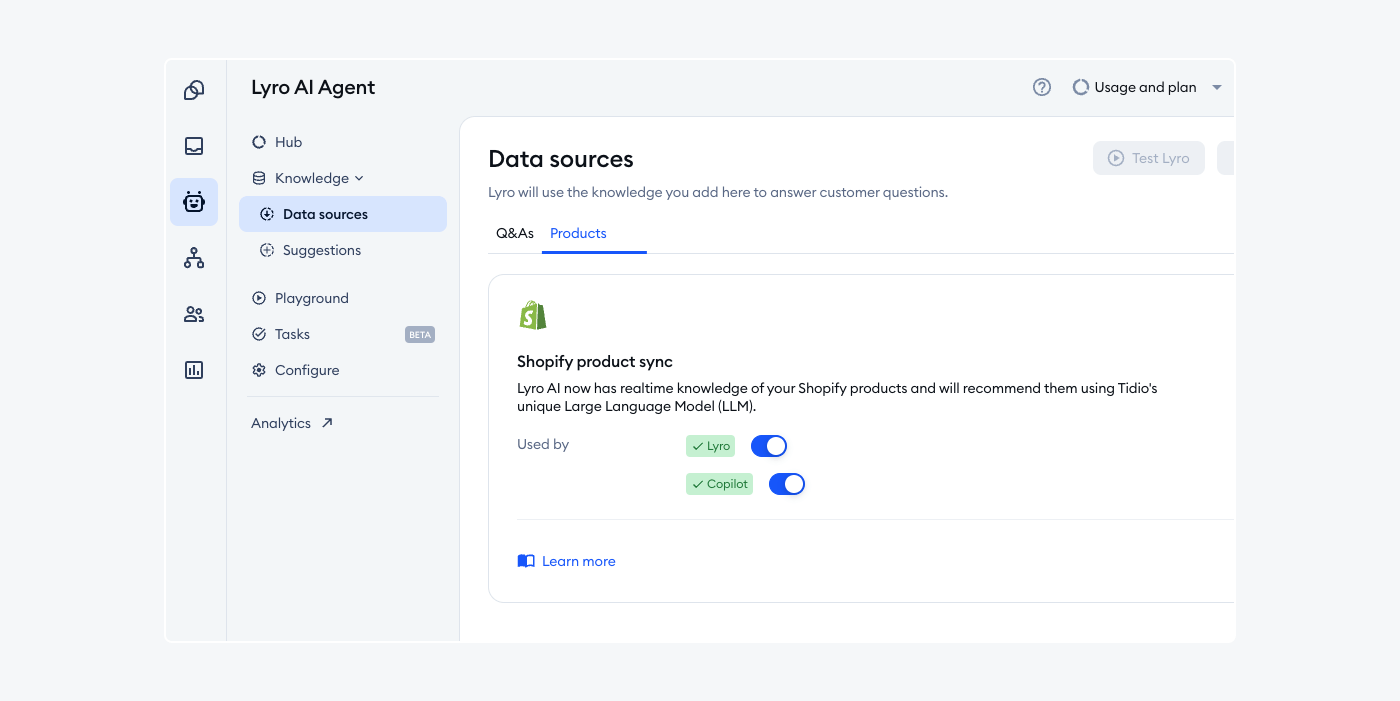This screenshot has height=701, width=1400.
Task: Select the Lyro AI bot icon
Action: [x=194, y=202]
